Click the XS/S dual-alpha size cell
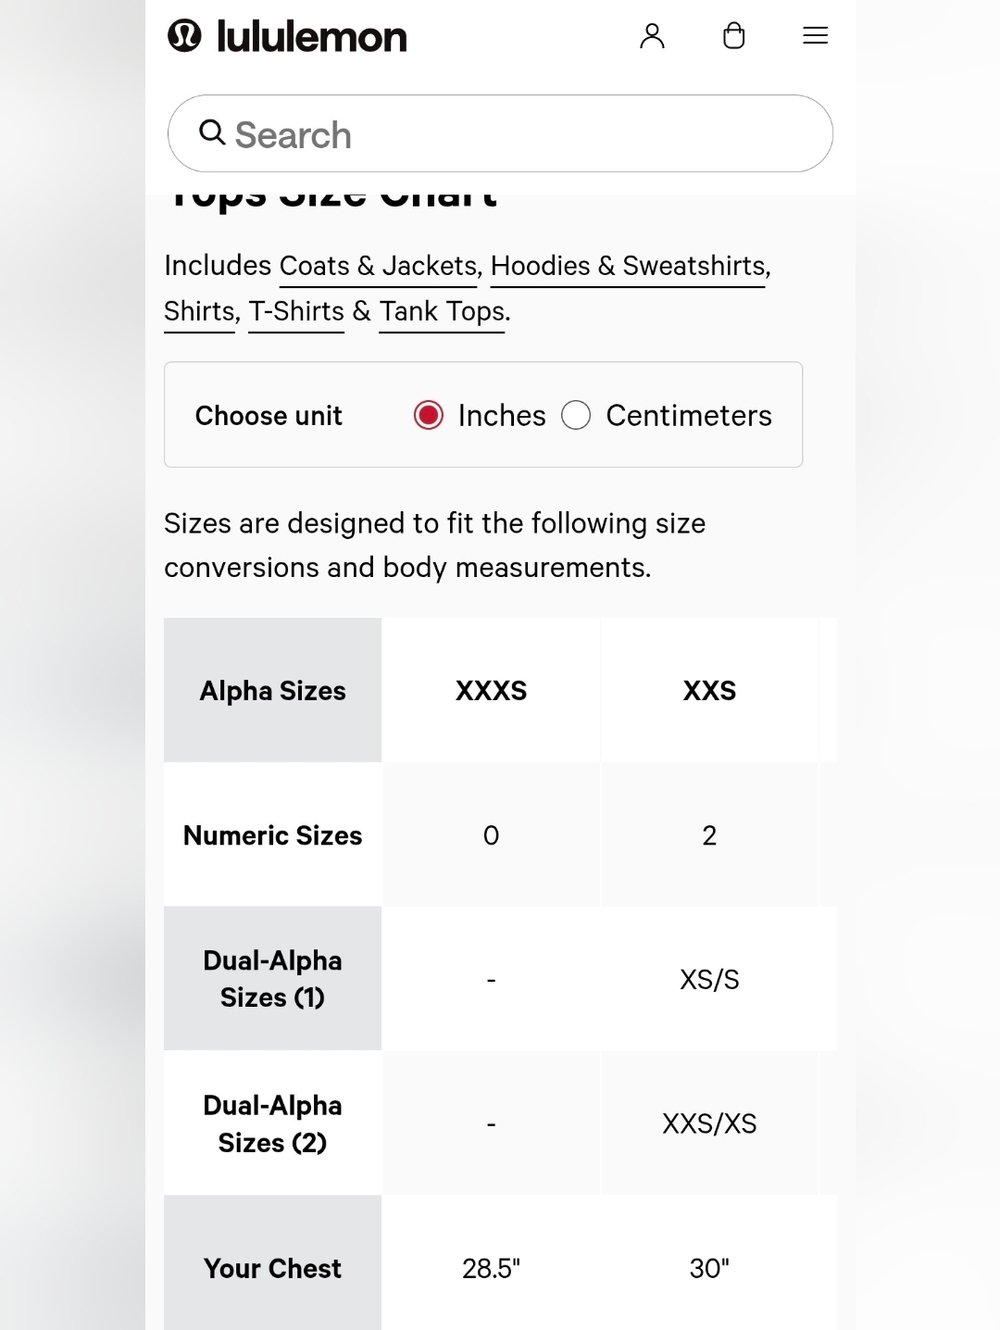This screenshot has height=1330, width=1000. point(709,979)
